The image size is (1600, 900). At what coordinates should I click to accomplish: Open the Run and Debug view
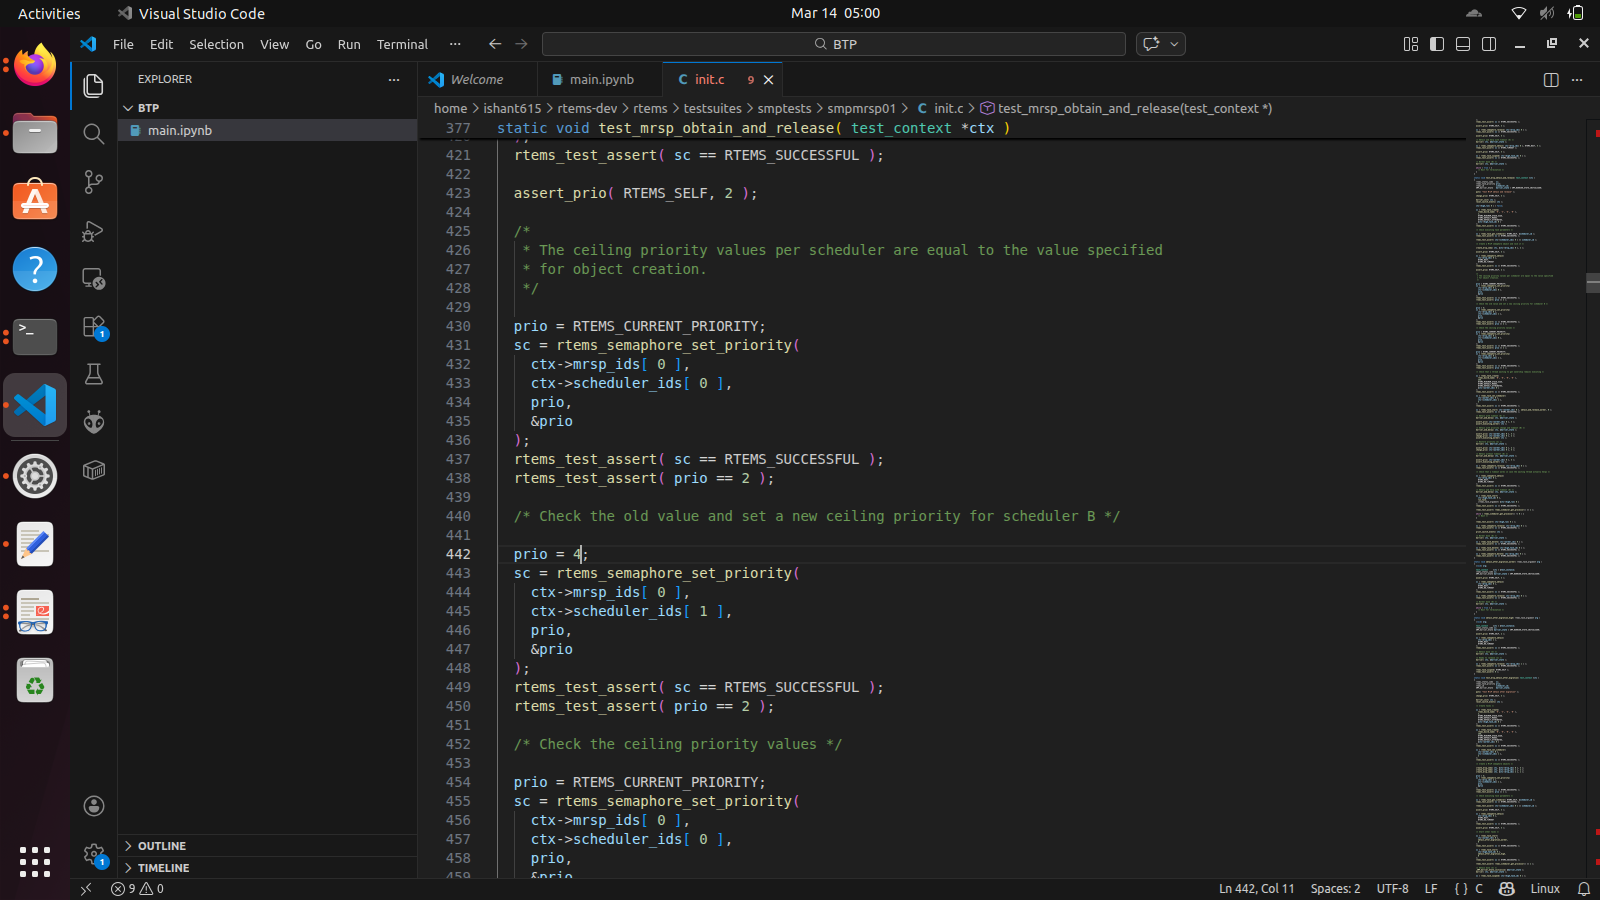[x=93, y=231]
